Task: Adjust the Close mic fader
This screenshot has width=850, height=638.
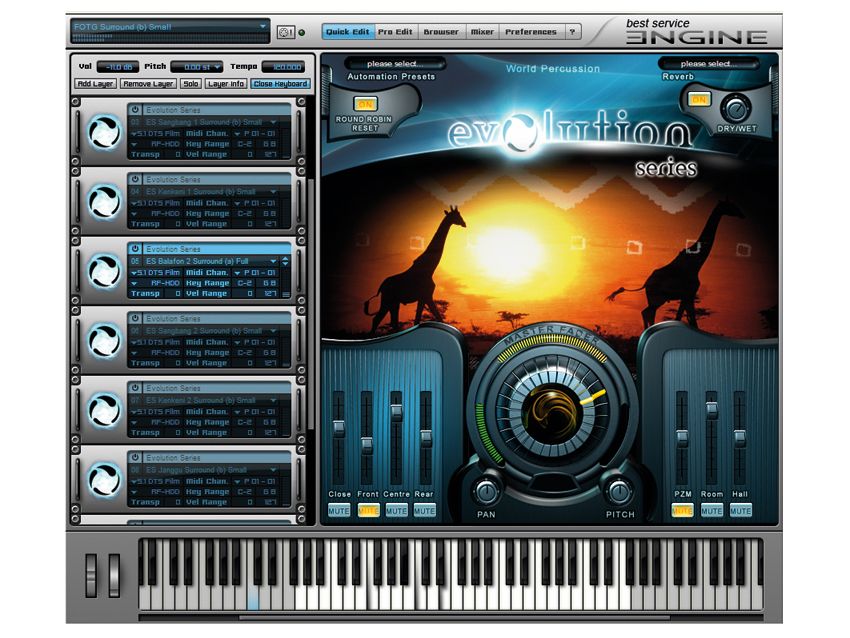Action: click(x=339, y=428)
